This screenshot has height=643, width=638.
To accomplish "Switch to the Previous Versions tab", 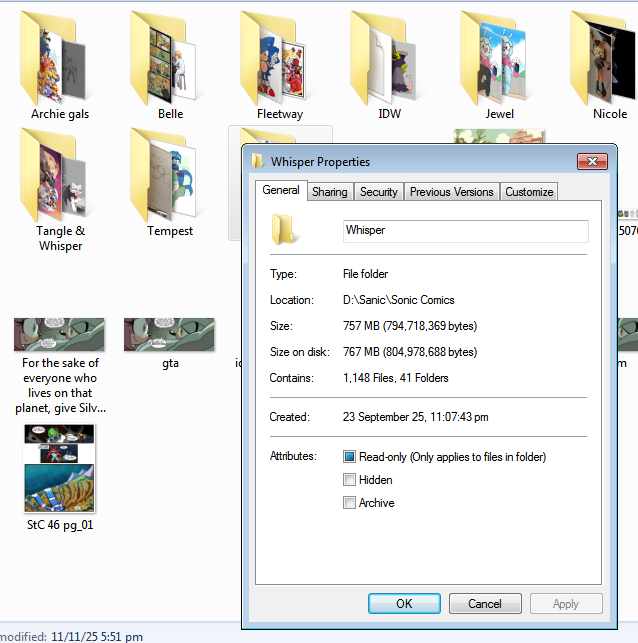I will [x=451, y=192].
